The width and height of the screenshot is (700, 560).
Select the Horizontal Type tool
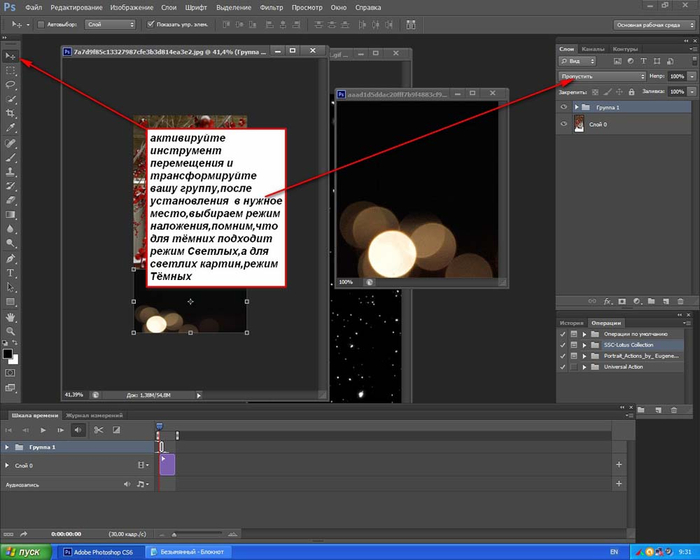(x=10, y=273)
